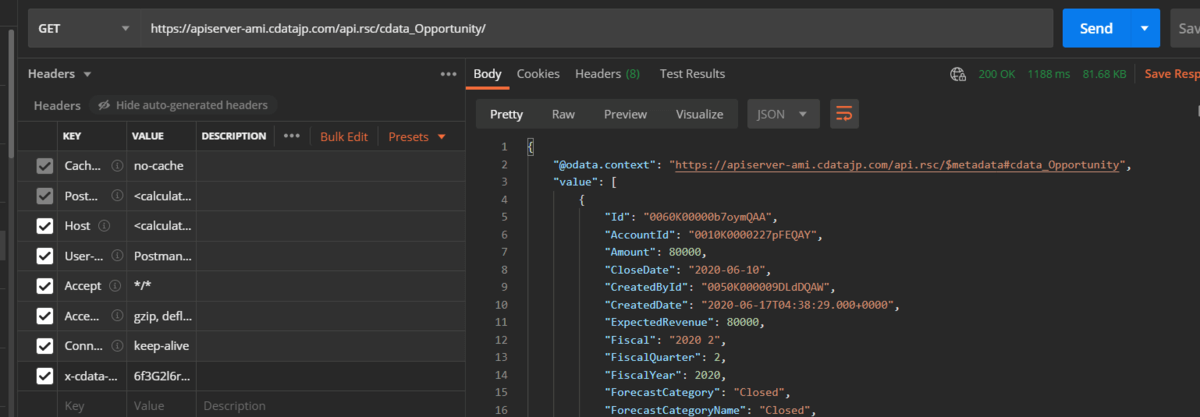Viewport: 1200px width, 417px height.
Task: Expand the JSON format dropdown
Action: [x=783, y=114]
